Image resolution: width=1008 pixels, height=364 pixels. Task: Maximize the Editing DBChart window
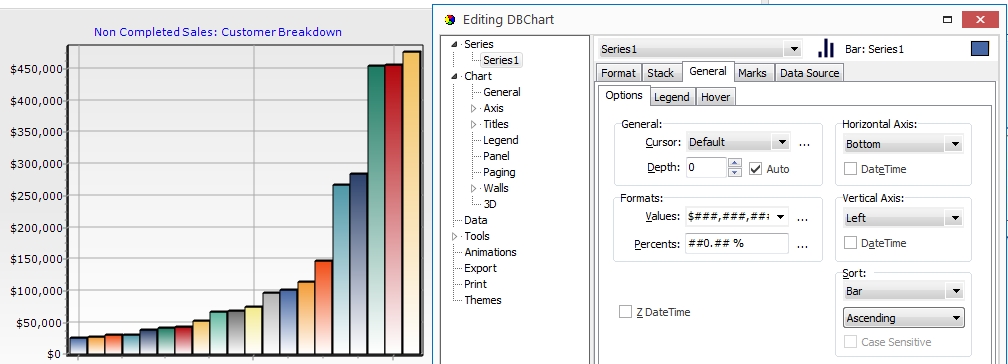point(947,19)
